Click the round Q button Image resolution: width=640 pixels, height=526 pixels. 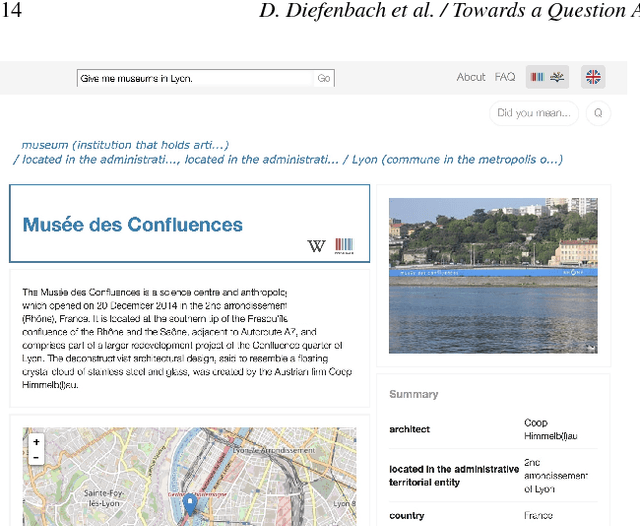click(x=598, y=113)
